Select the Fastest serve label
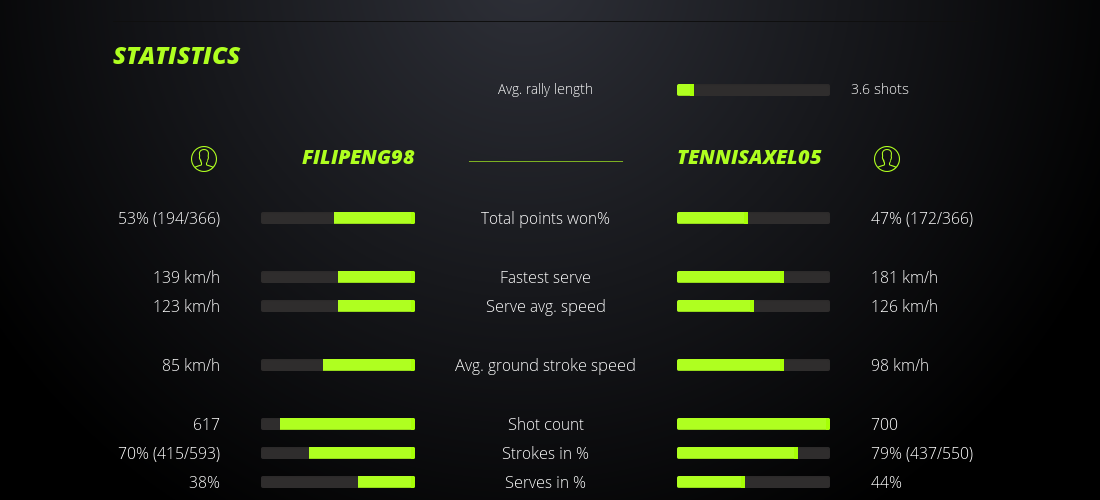This screenshot has width=1100, height=500. 545,277
